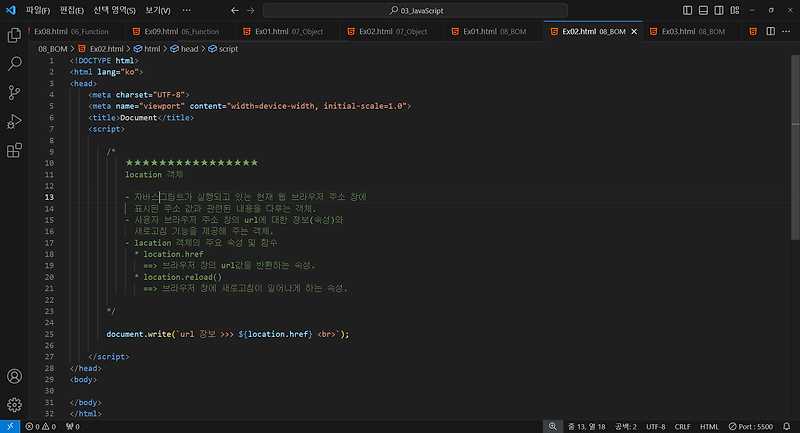Click the location.href comment line
The image size is (800, 433).
click(x=169, y=254)
